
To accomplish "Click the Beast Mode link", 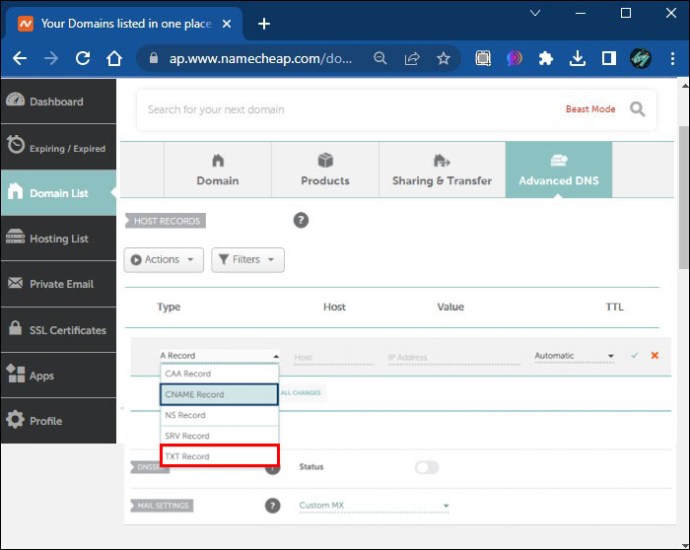I will click(x=590, y=109).
